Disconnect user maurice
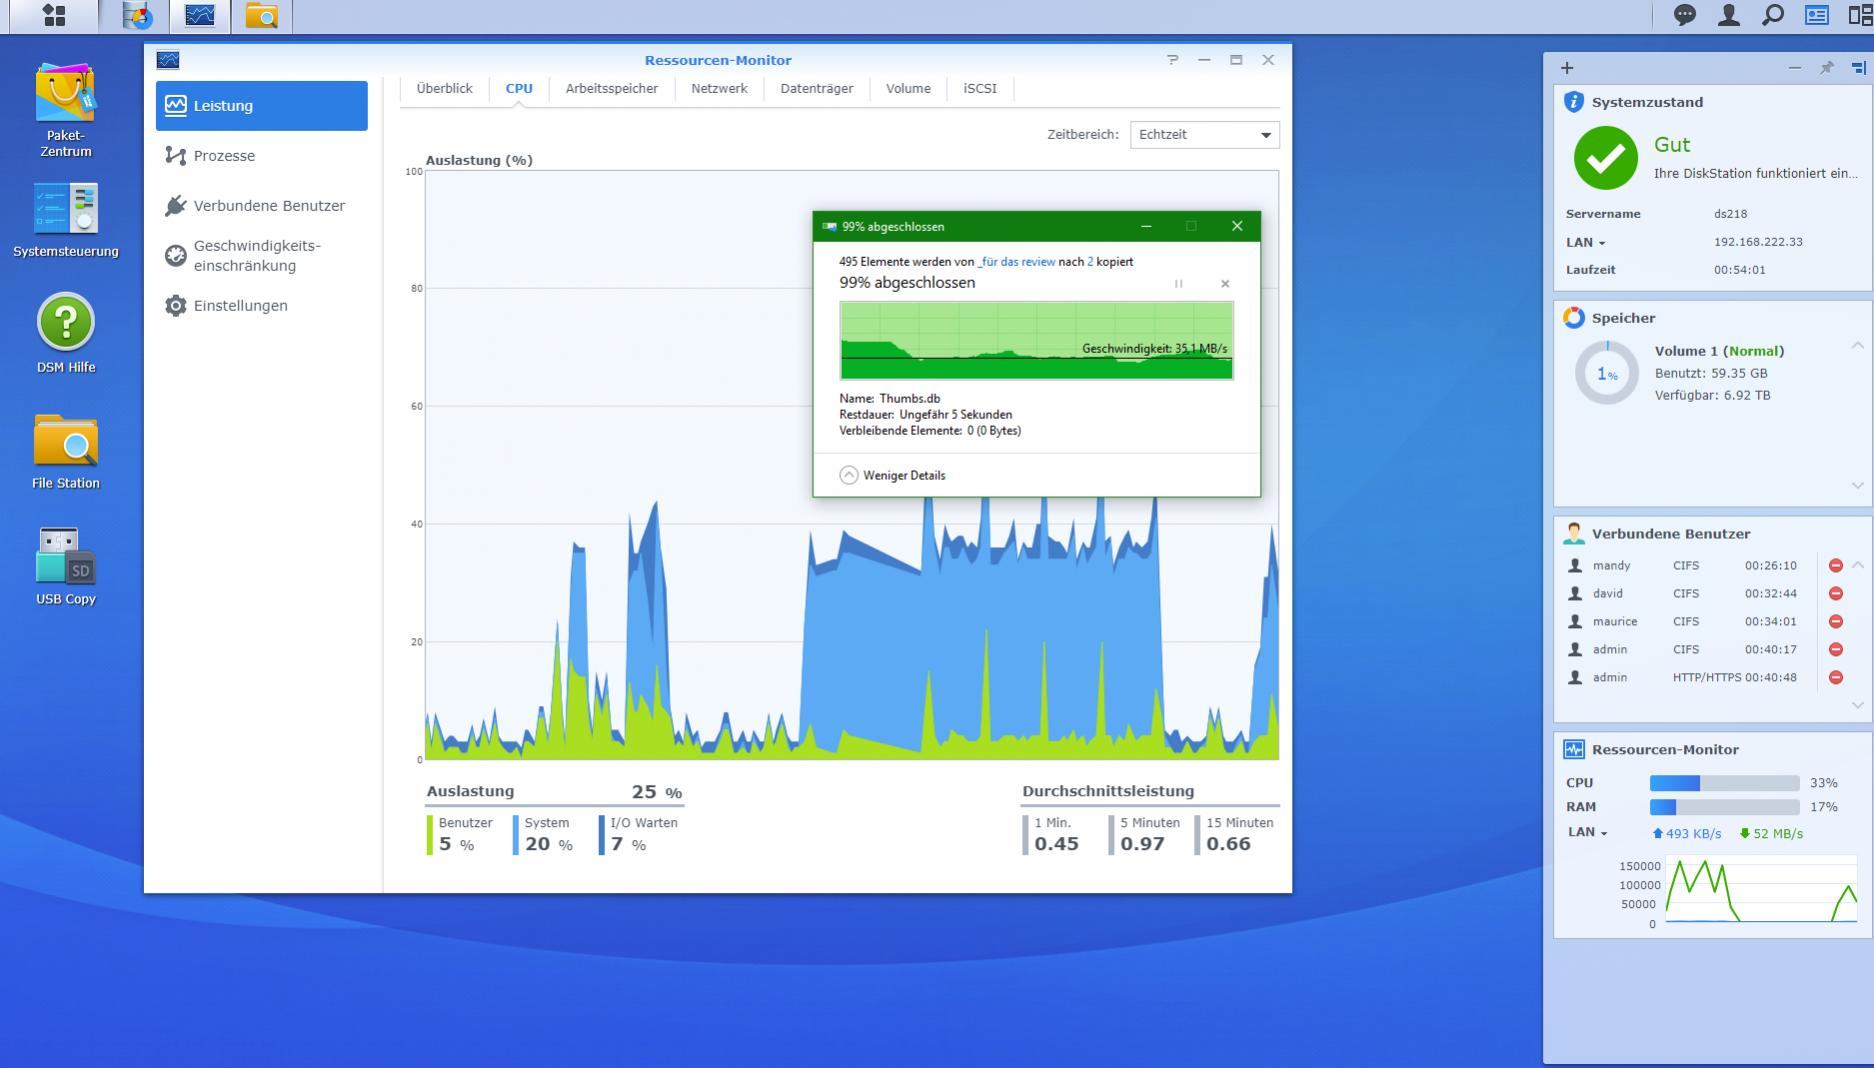Image resolution: width=1874 pixels, height=1068 pixels. (x=1835, y=622)
